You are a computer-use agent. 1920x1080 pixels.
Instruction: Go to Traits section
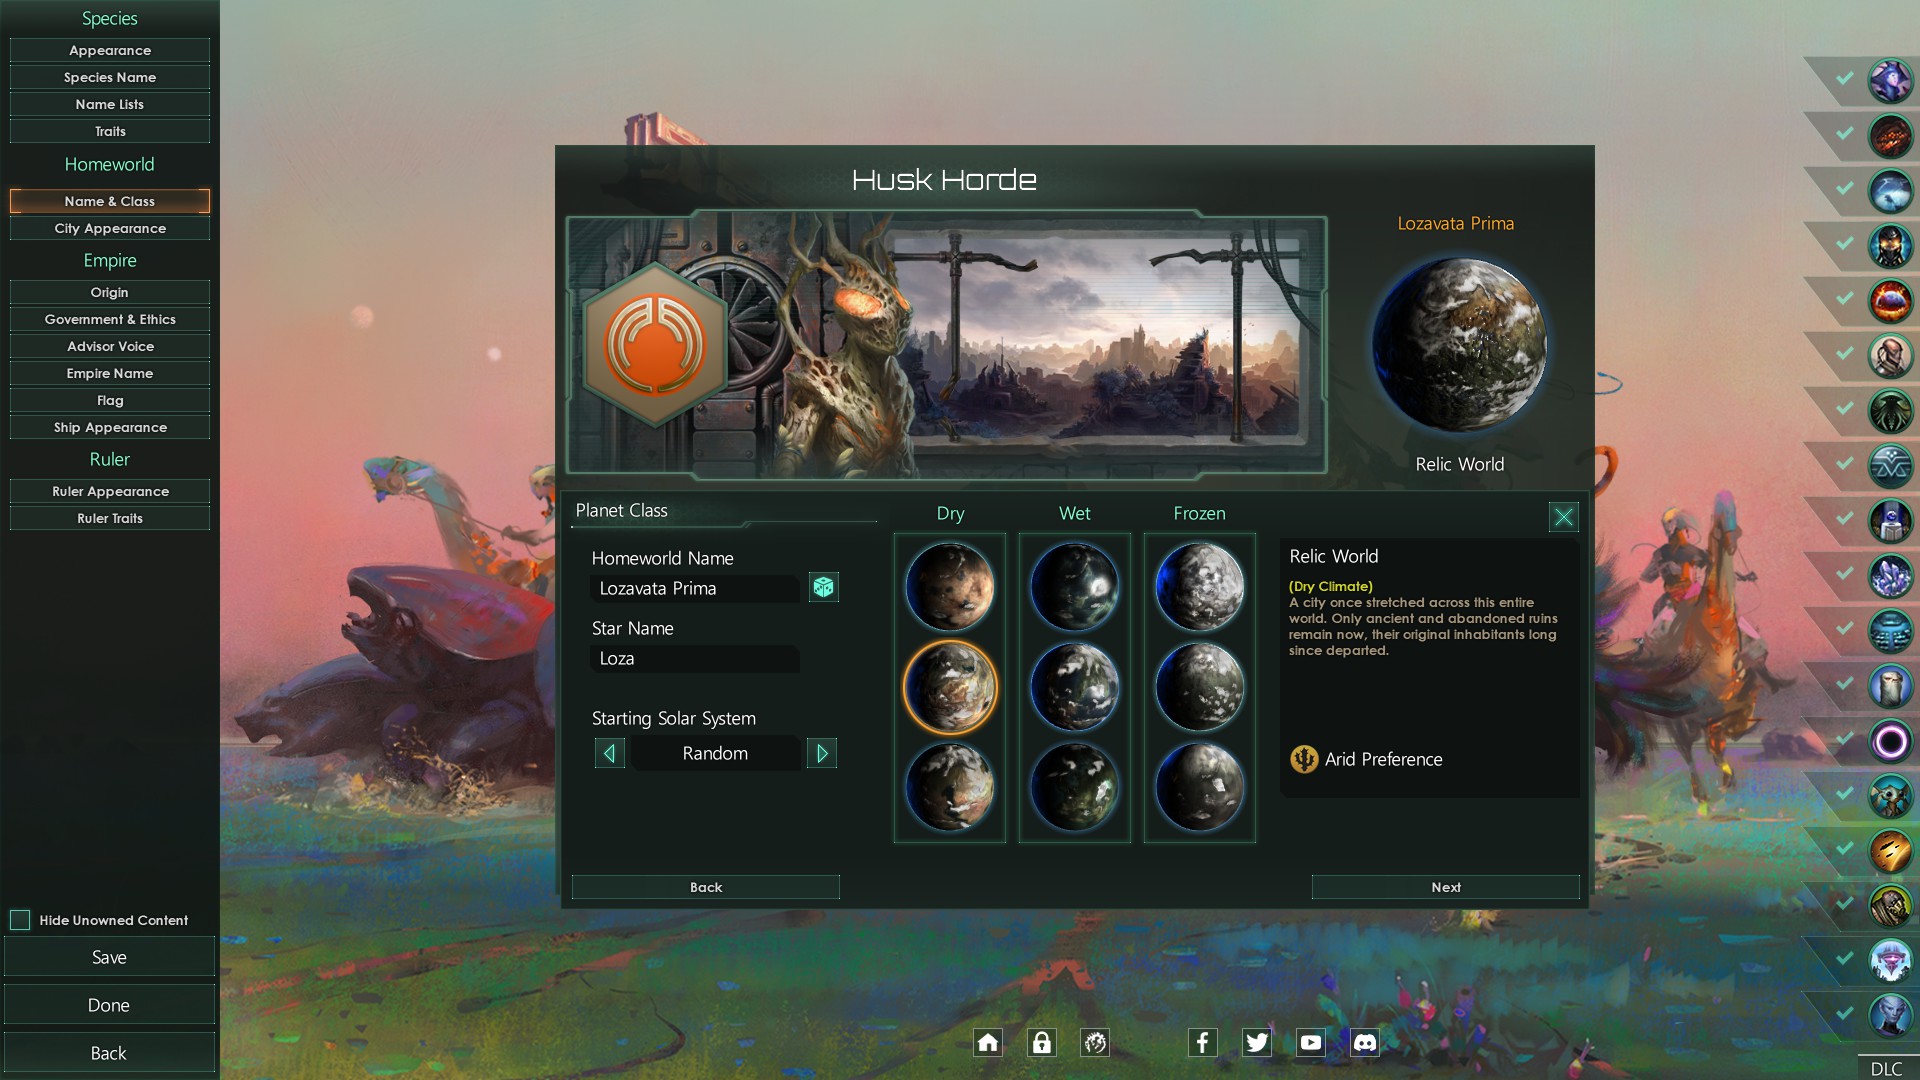pyautogui.click(x=110, y=131)
